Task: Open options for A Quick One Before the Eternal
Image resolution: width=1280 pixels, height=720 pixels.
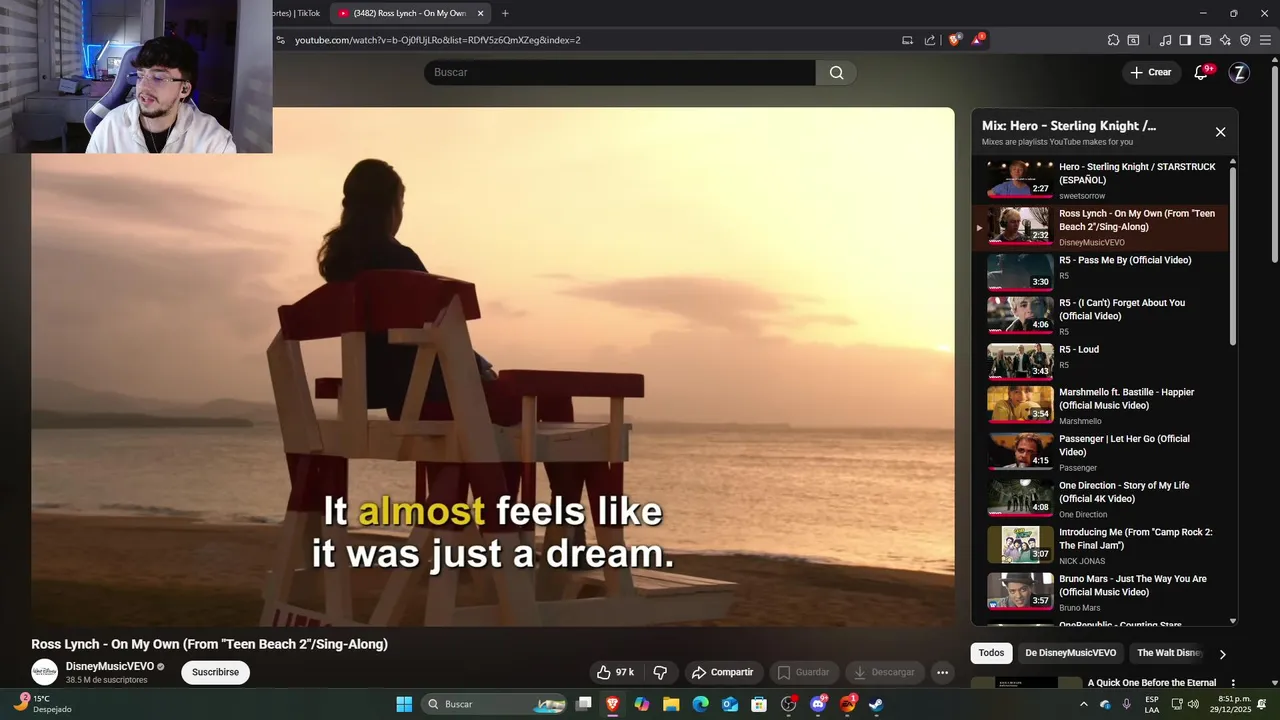Action: tap(1231, 684)
